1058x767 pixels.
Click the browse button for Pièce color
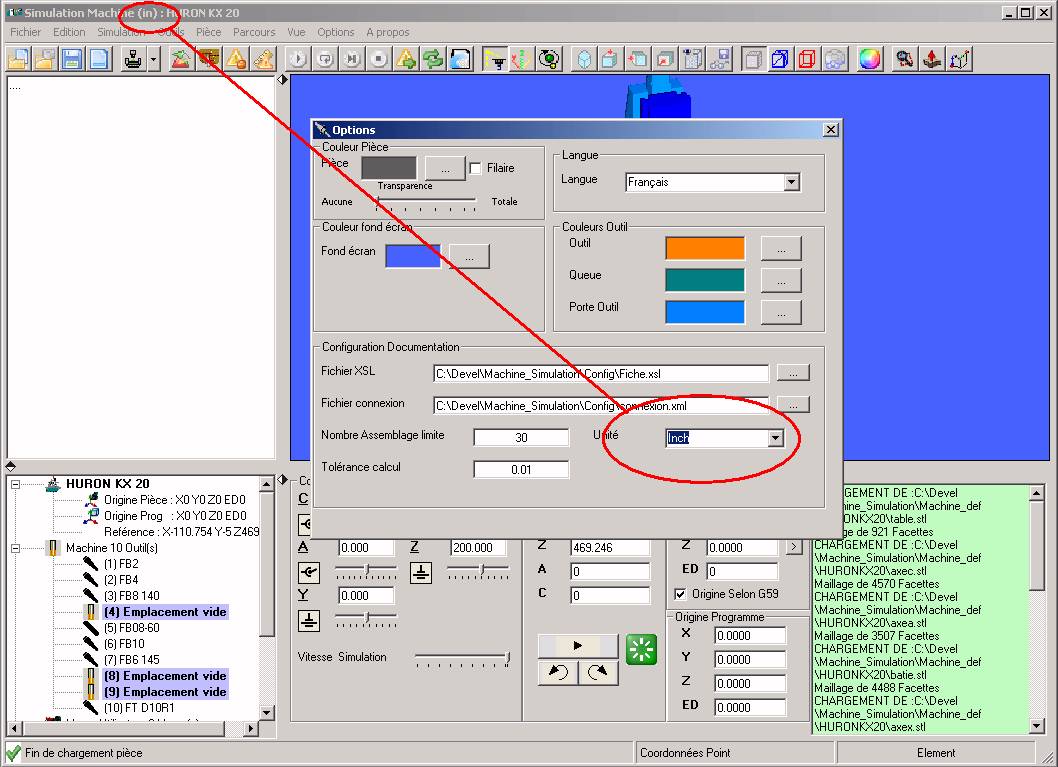(x=445, y=168)
